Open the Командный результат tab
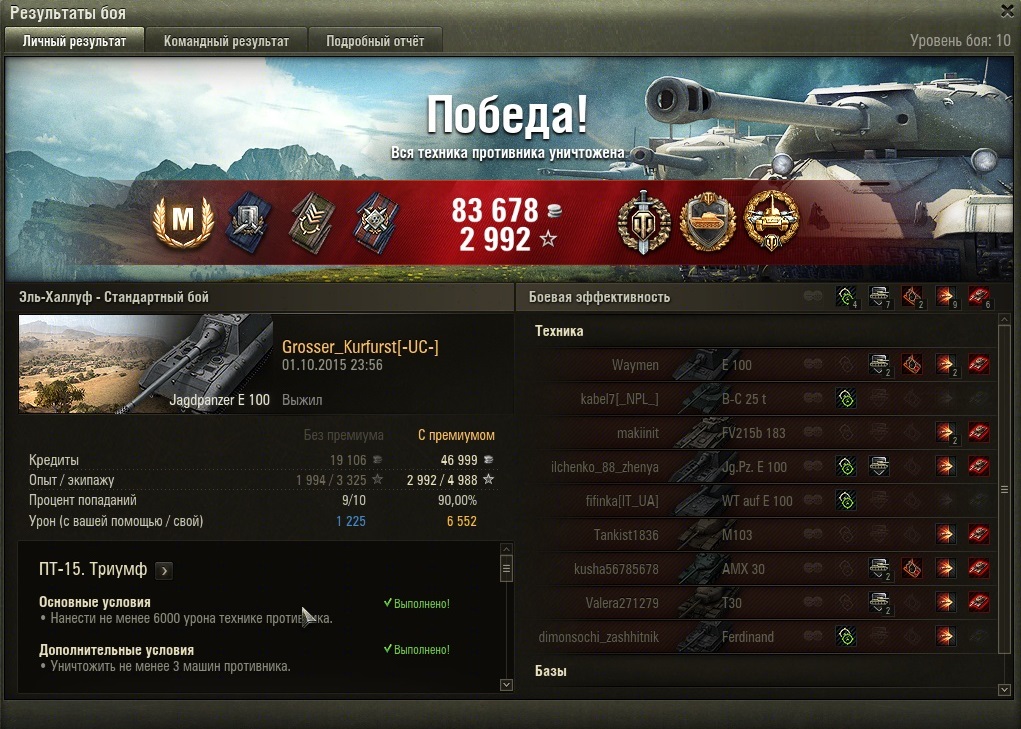The width and height of the screenshot is (1021, 729). click(226, 41)
